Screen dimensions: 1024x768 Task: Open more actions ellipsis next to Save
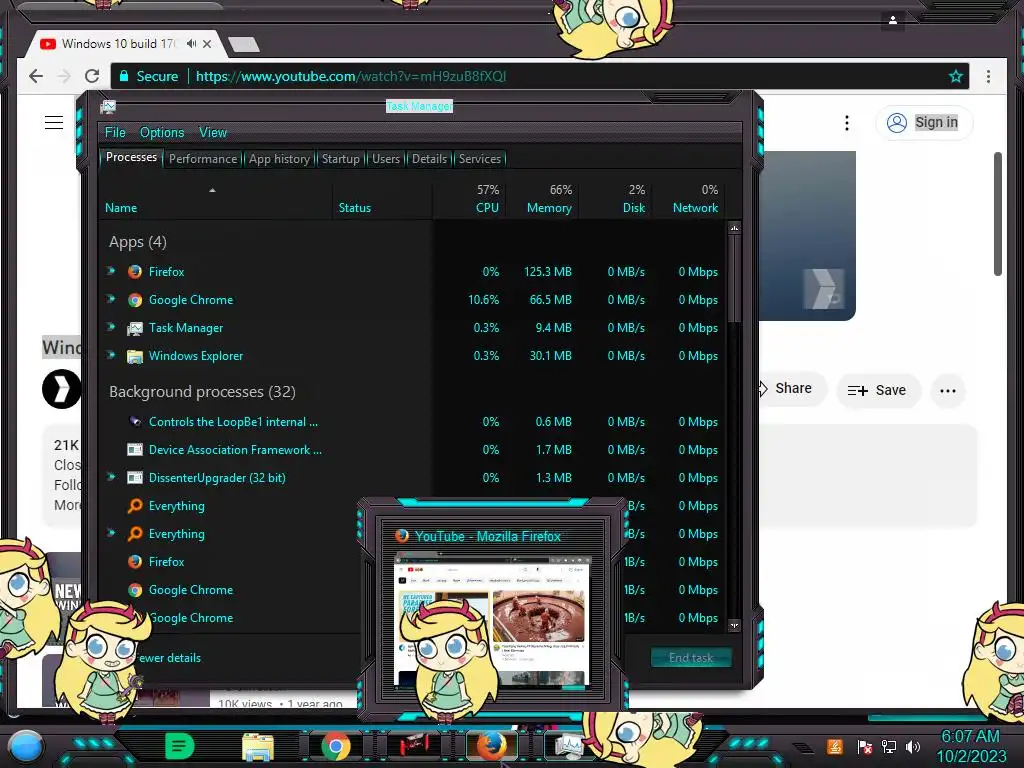coord(948,391)
